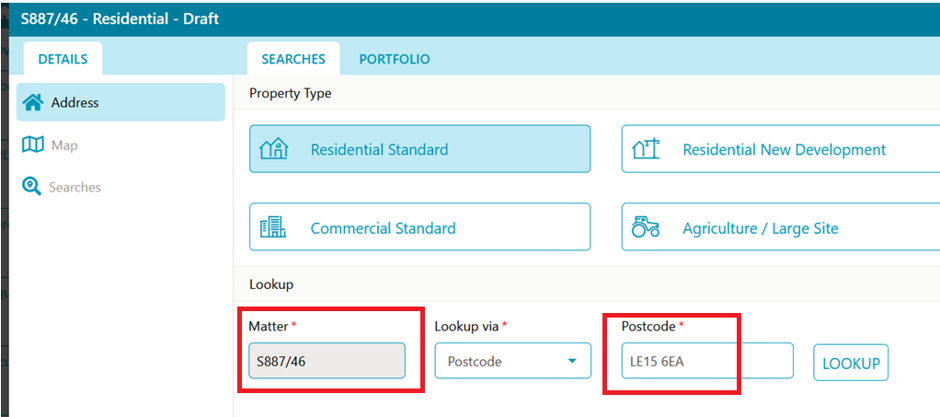940x417 pixels.
Task: Open the SEARCHES tab
Action: tap(293, 59)
